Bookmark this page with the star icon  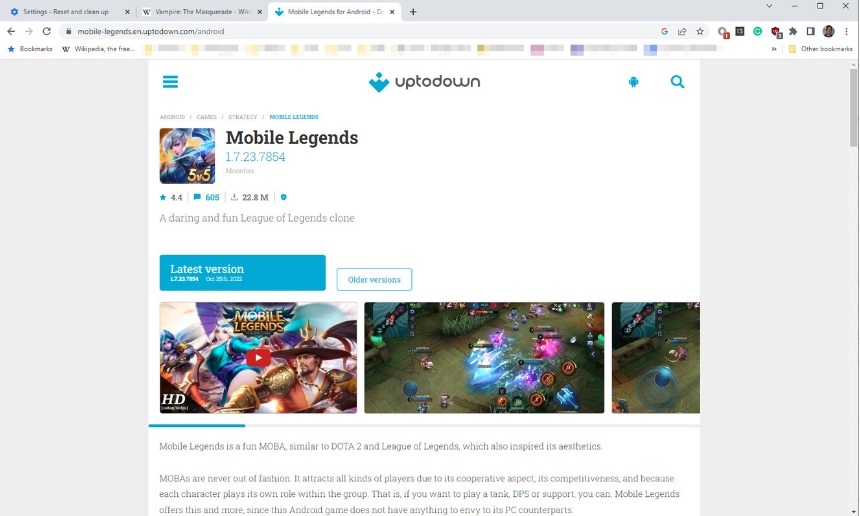point(700,31)
